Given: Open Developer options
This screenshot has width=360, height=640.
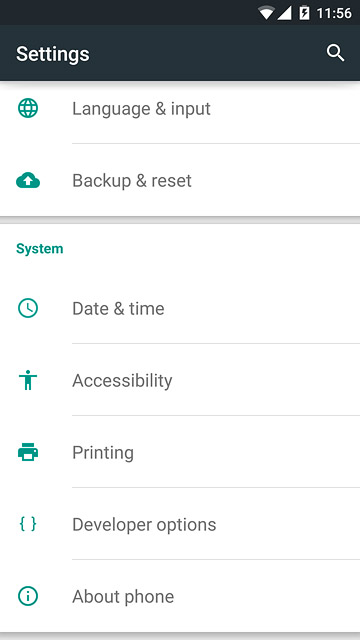Looking at the screenshot, I should tap(180, 524).
